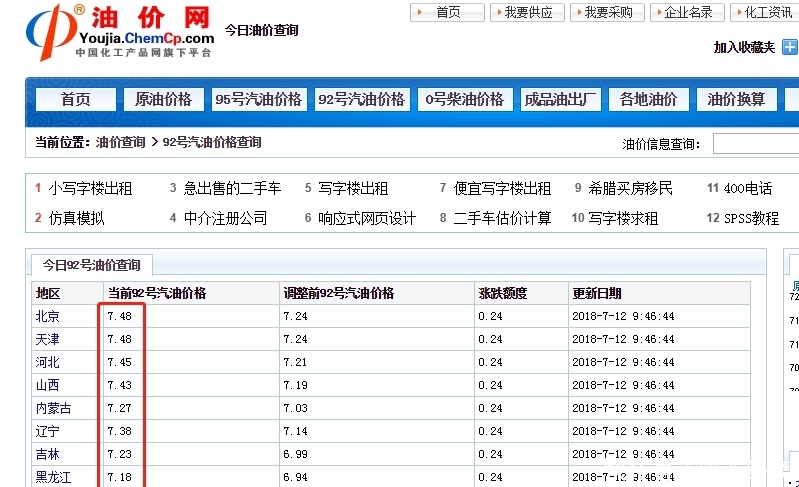Open the 希腊买房移民 ad link
Image resolution: width=799 pixels, height=487 pixels.
[631, 188]
